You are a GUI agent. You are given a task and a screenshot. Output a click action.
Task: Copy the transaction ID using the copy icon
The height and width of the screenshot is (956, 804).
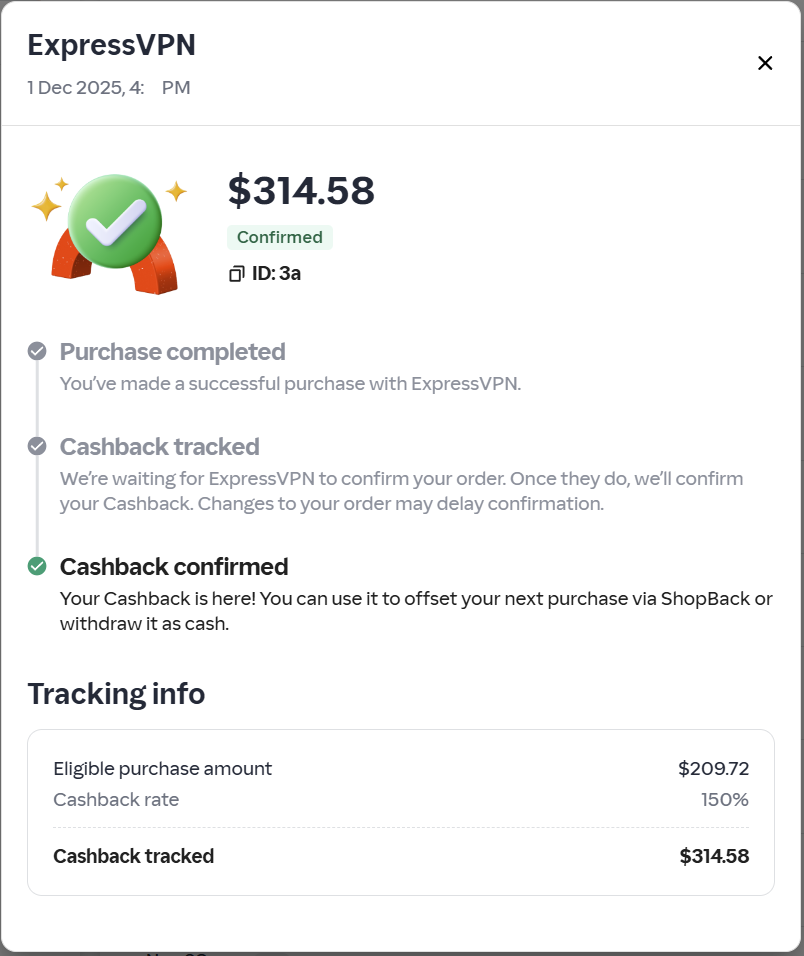(236, 273)
